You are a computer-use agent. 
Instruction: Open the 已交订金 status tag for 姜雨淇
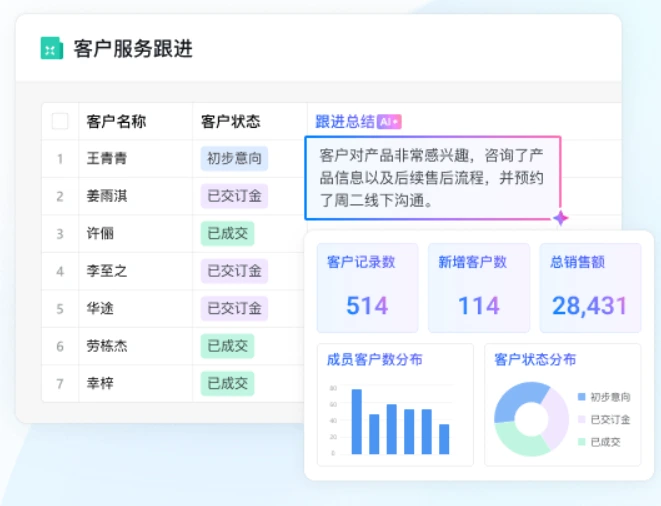(x=234, y=196)
